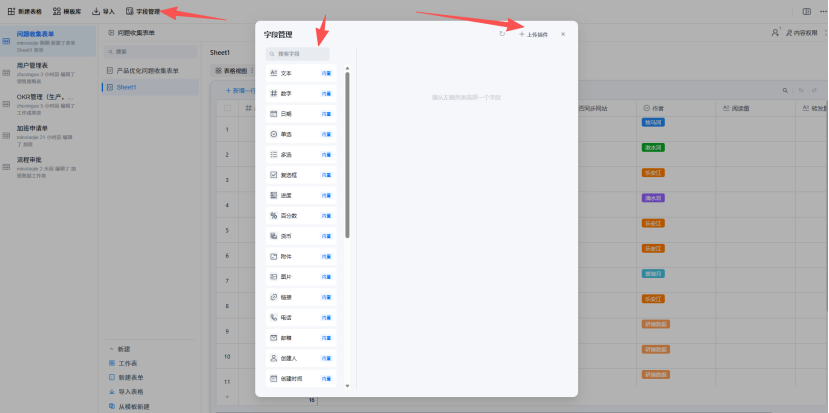Screen dimensions: 829x413
Task: Click the refresh icon in 字段管理 dialog
Action: tap(502, 34)
